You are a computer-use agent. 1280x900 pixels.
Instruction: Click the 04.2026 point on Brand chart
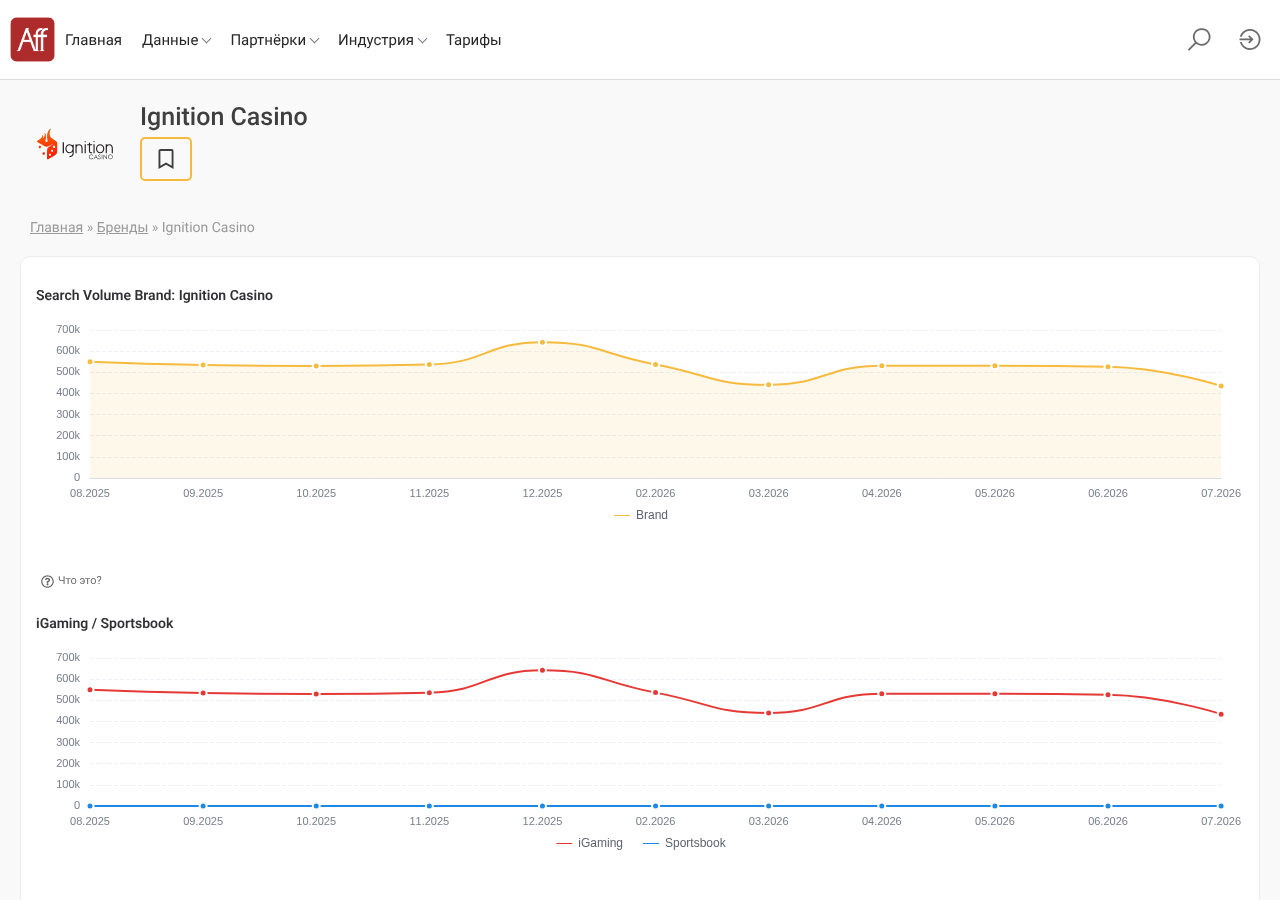882,366
